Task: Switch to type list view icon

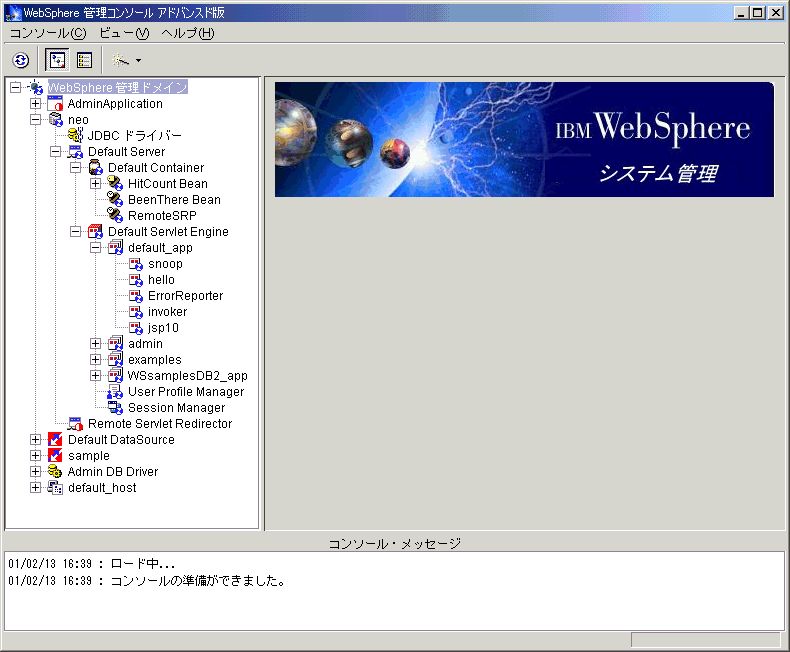Action: (x=84, y=60)
